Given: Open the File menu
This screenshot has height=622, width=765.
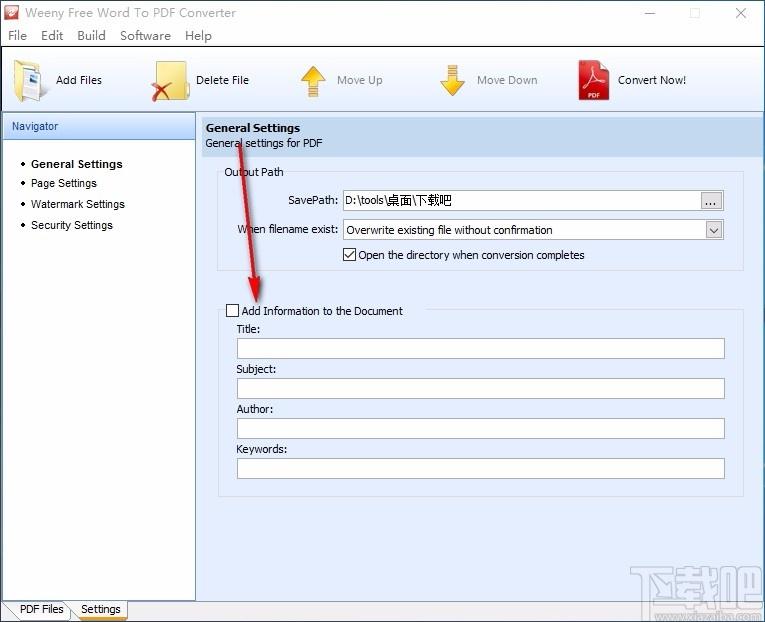Looking at the screenshot, I should [x=18, y=36].
